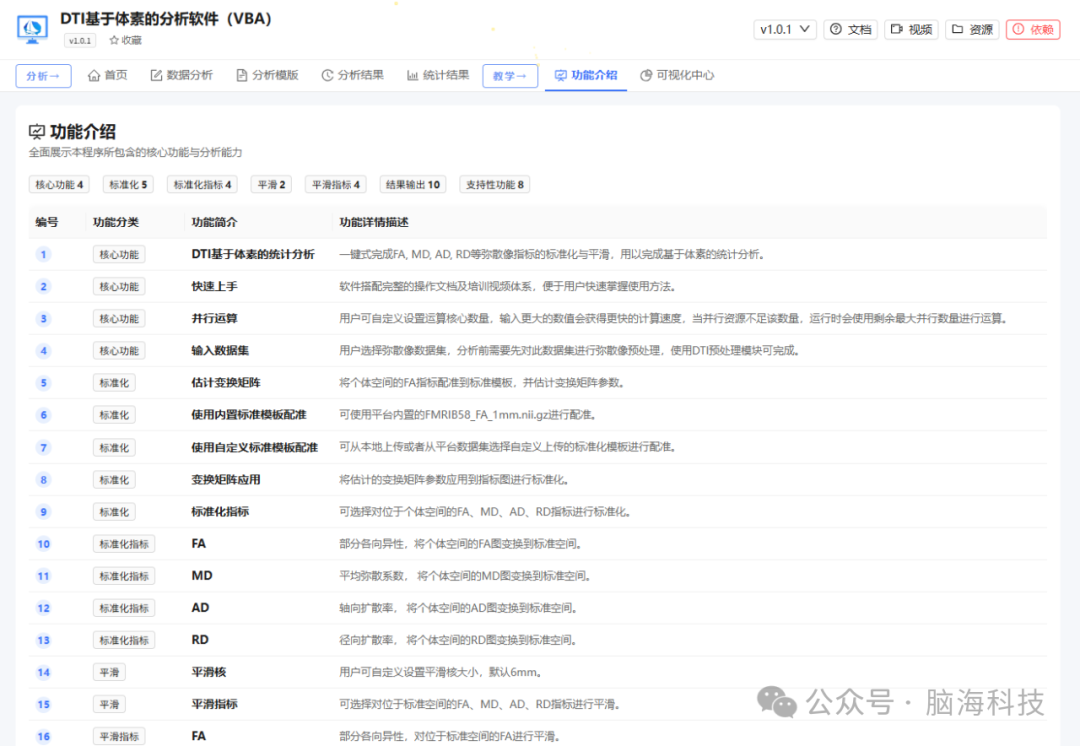Go to the 首页 home tab
1080x746 pixels.
[107, 75]
